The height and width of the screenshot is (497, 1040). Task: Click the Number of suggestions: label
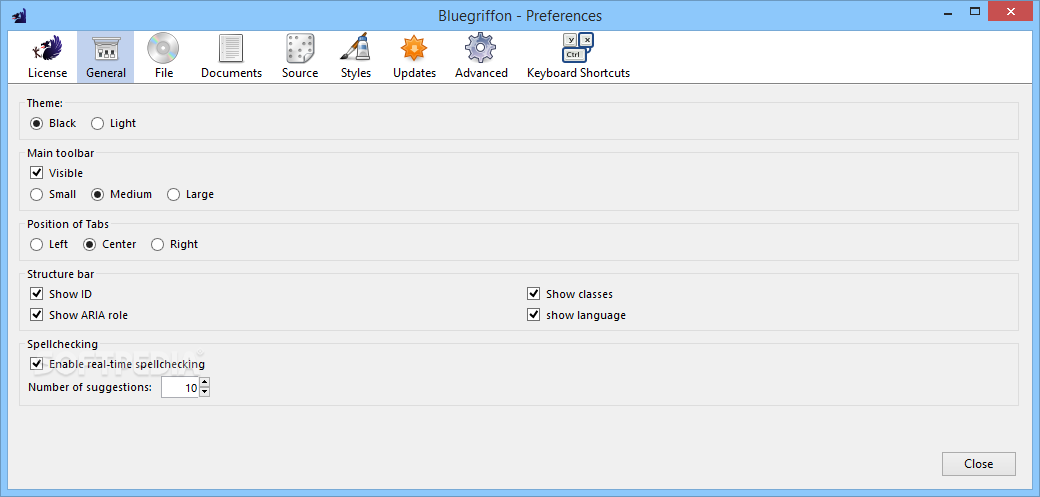(x=90, y=387)
